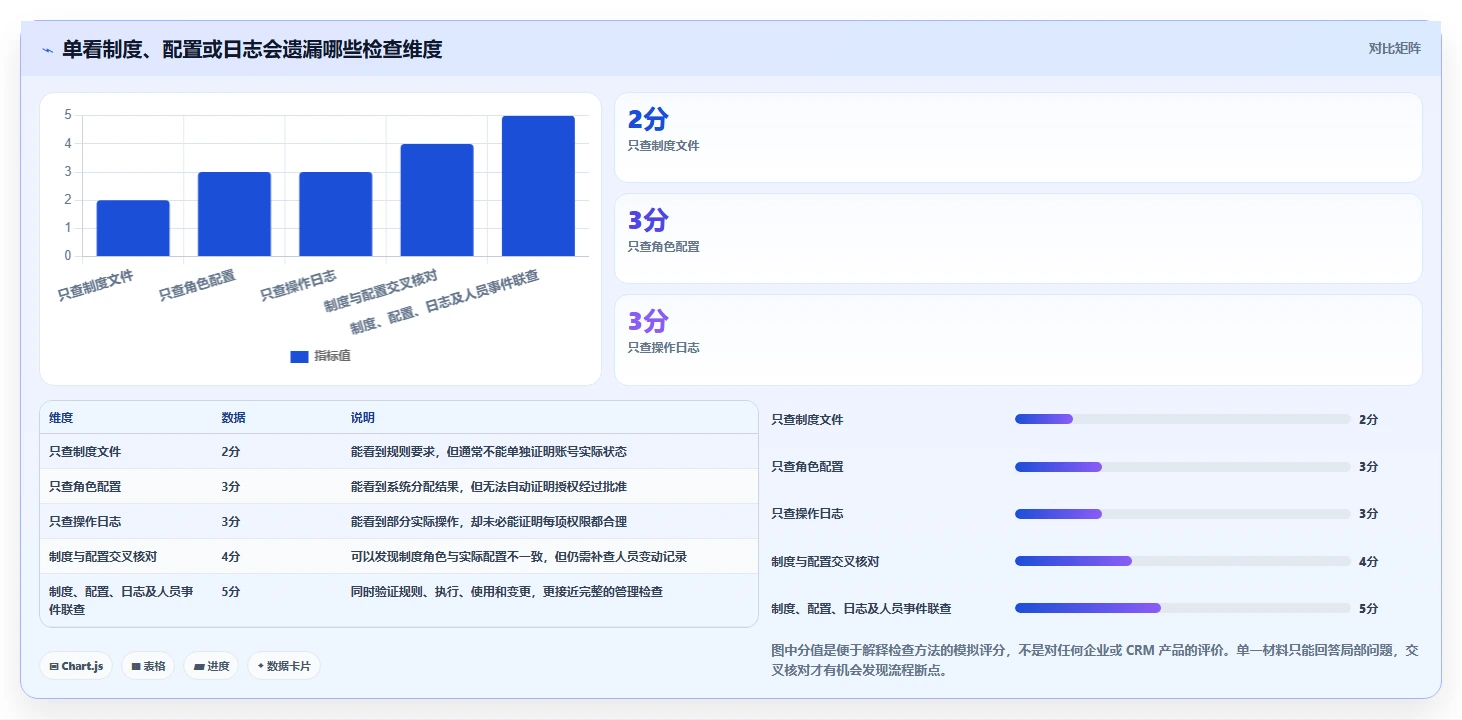Click the footnote starting 图中分值是便于解释

coord(1095,660)
